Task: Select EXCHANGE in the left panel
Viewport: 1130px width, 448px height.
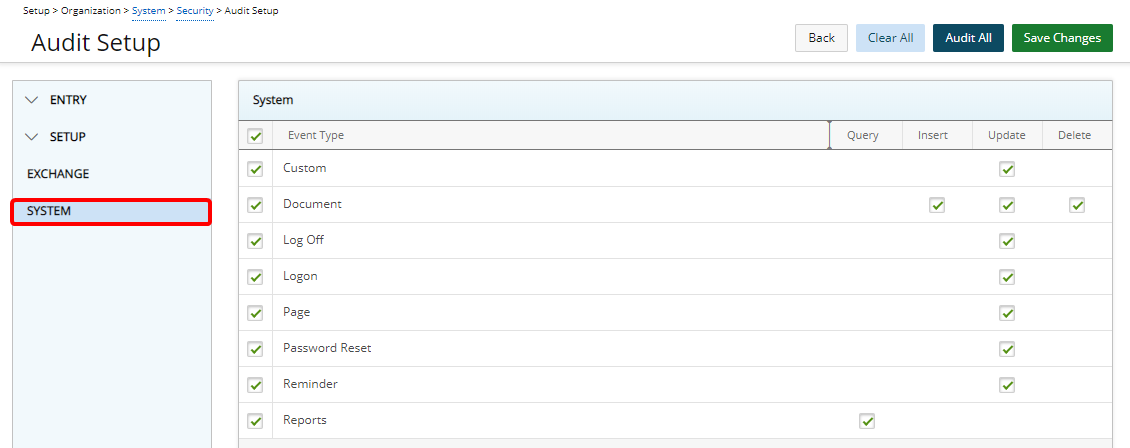Action: (x=58, y=174)
